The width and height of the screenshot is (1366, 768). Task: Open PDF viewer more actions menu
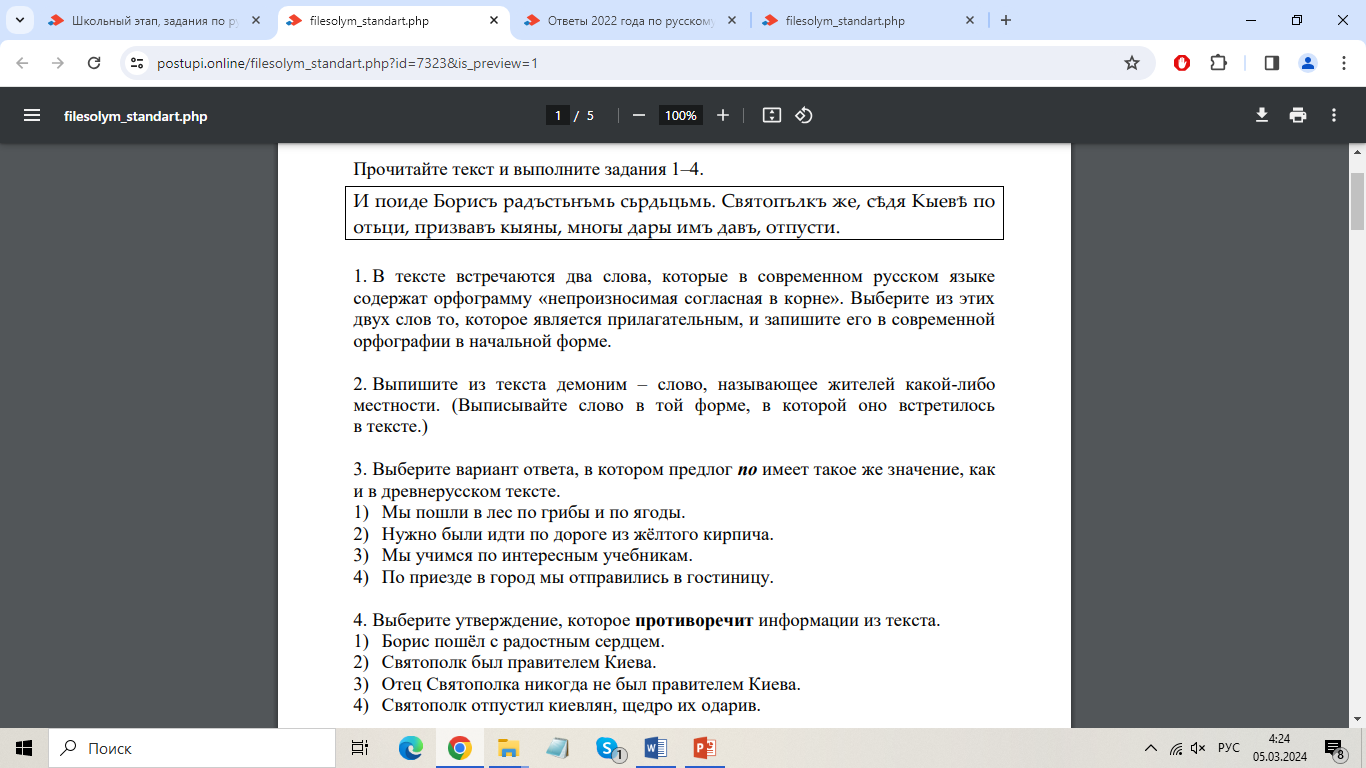coord(1334,115)
